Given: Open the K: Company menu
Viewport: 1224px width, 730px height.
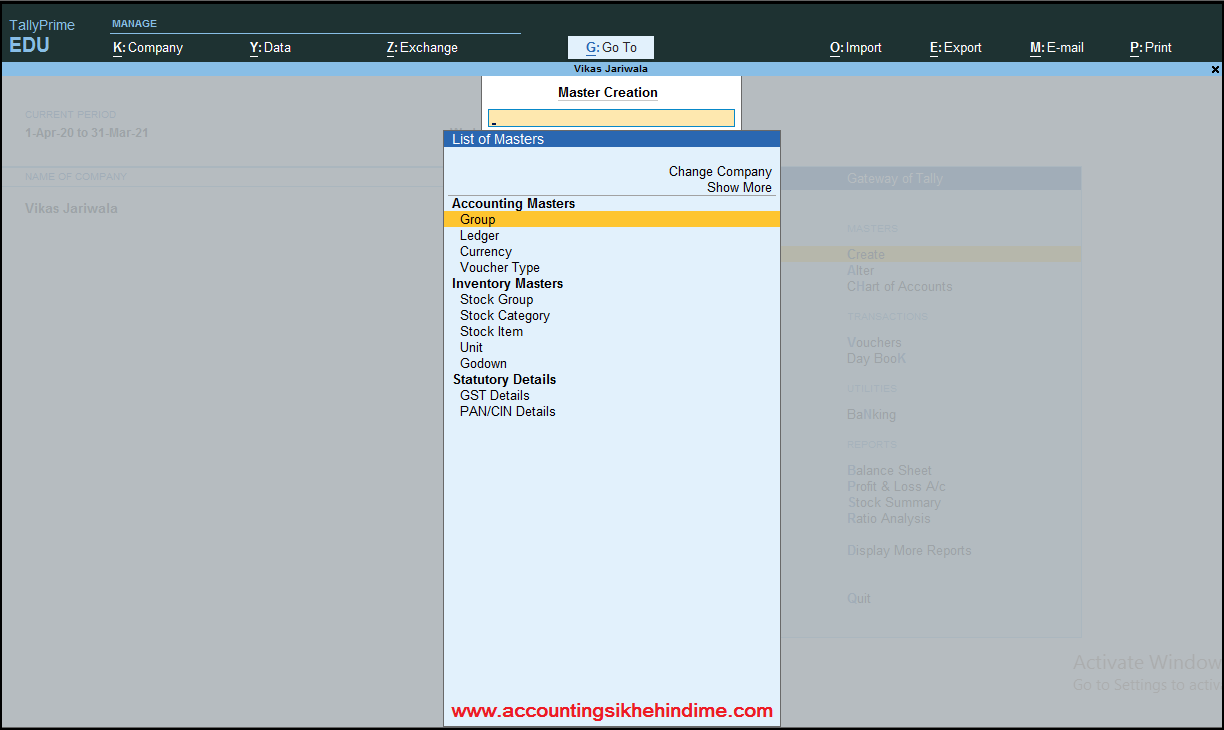Looking at the screenshot, I should pos(148,47).
